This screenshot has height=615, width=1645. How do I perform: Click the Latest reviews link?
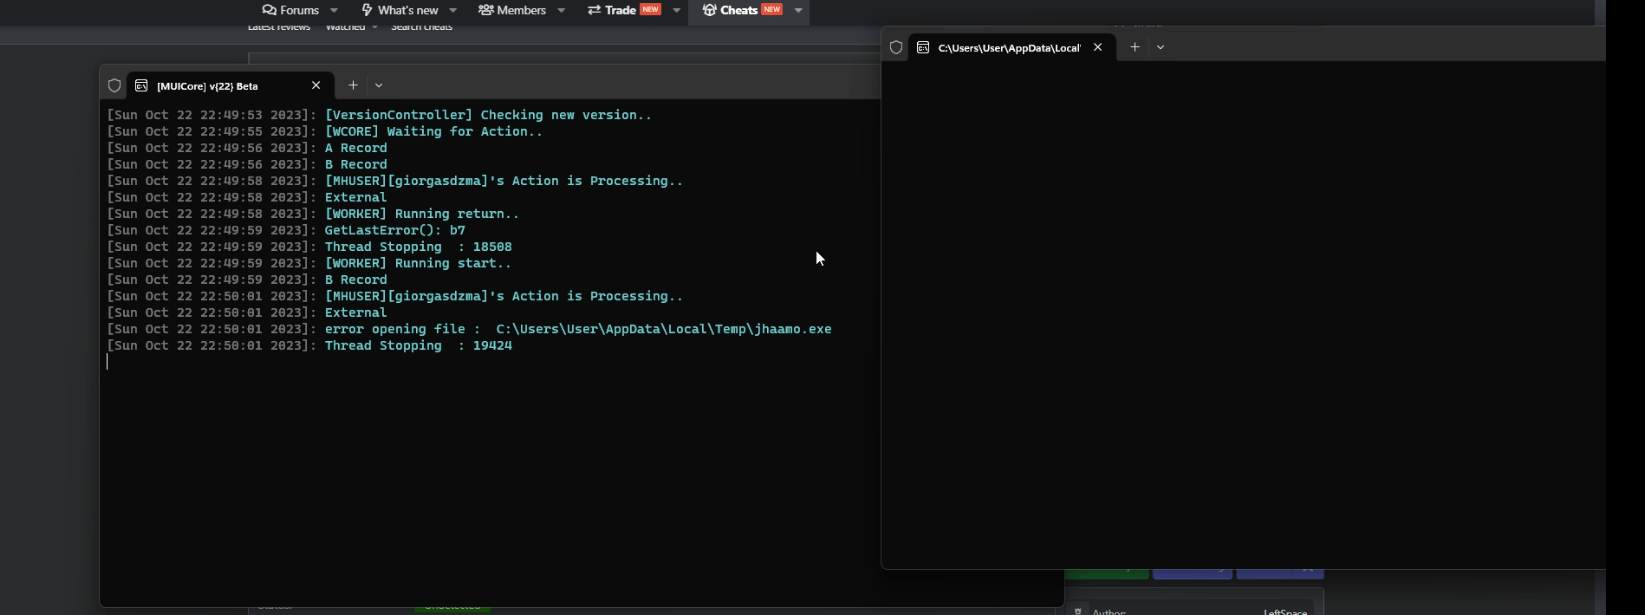(x=279, y=27)
